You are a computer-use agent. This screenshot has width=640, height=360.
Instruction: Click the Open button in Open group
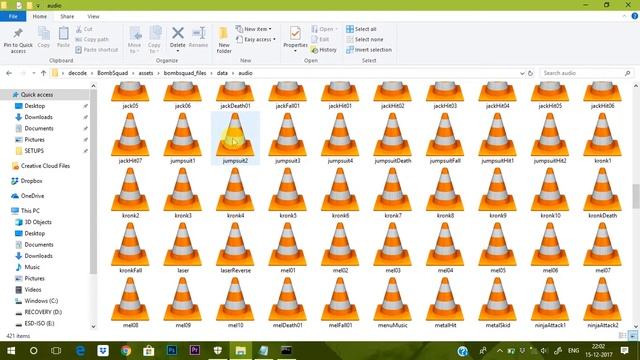324,29
